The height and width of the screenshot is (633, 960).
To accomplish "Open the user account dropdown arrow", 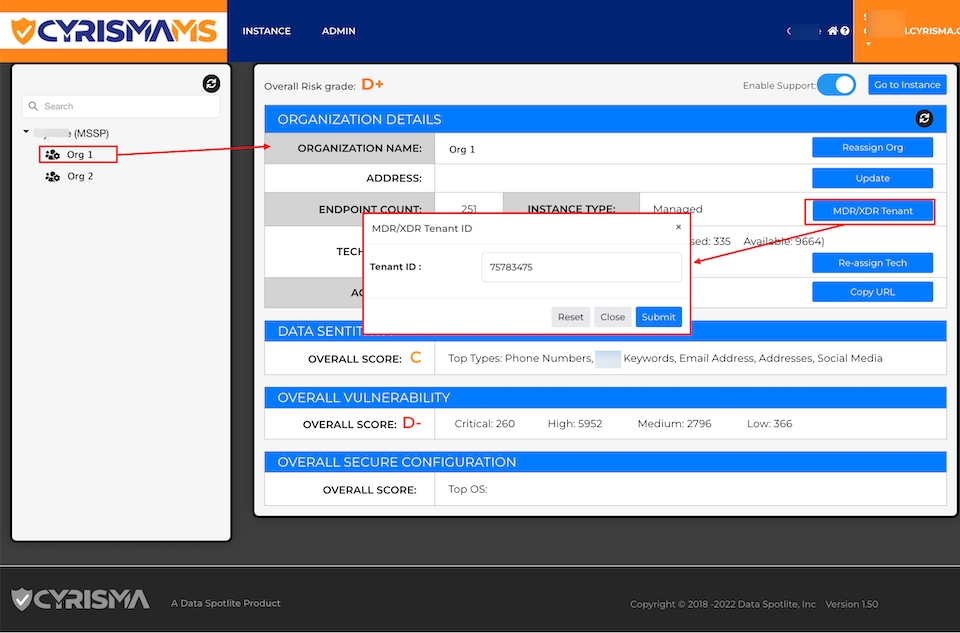I will coord(868,44).
